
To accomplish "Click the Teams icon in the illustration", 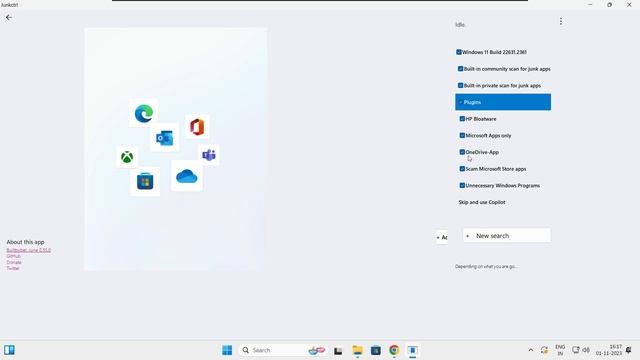I will click(209, 155).
